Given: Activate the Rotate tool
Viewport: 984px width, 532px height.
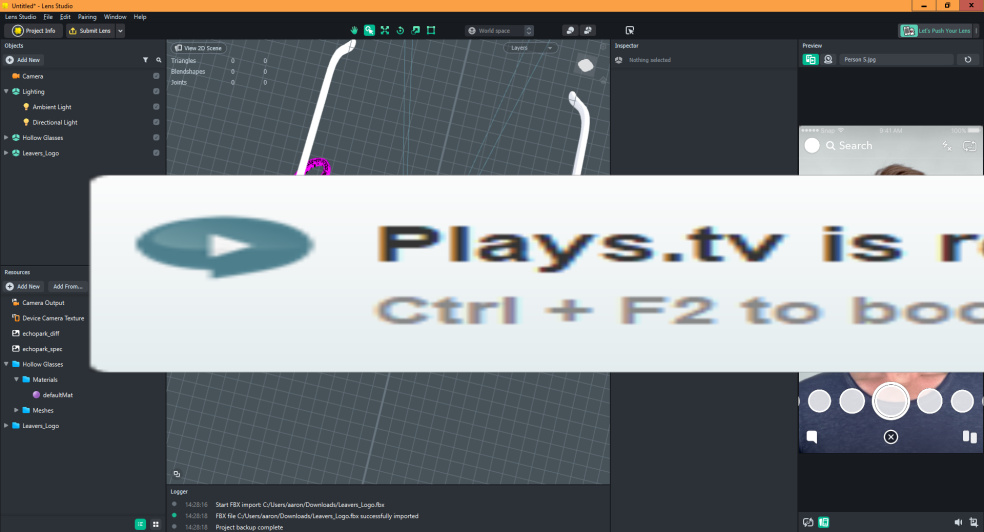Looking at the screenshot, I should pyautogui.click(x=400, y=30).
